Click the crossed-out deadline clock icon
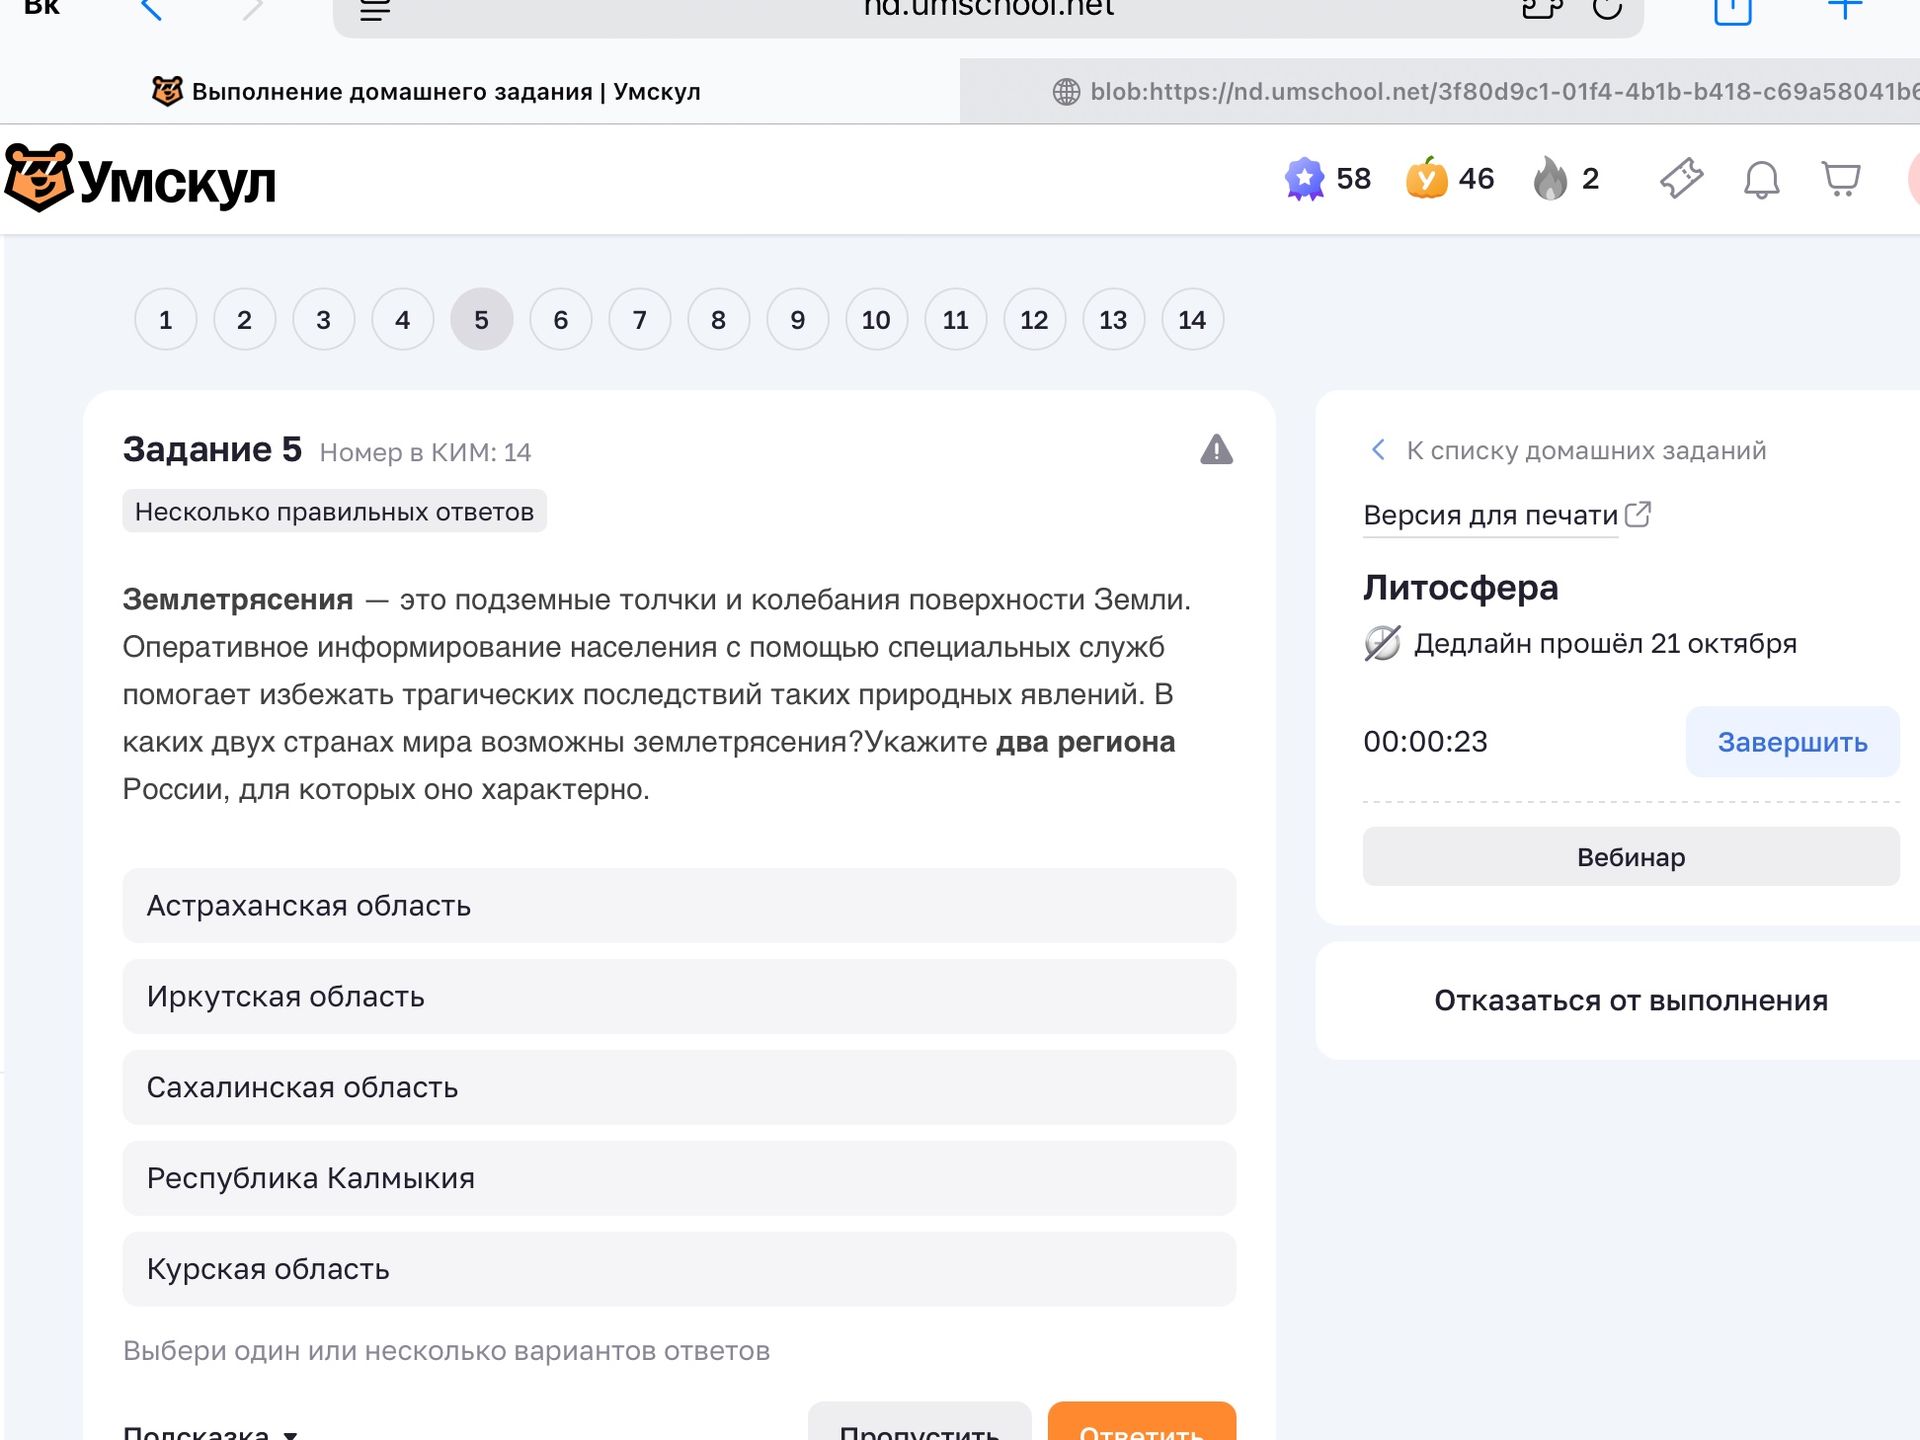Viewport: 1920px width, 1440px height. pyautogui.click(x=1382, y=643)
